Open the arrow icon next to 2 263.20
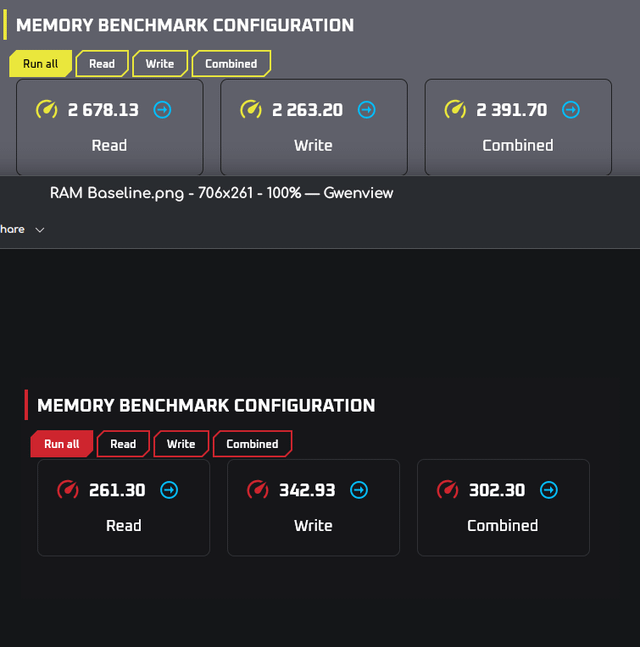Screen dimensions: 640x647 coord(366,109)
